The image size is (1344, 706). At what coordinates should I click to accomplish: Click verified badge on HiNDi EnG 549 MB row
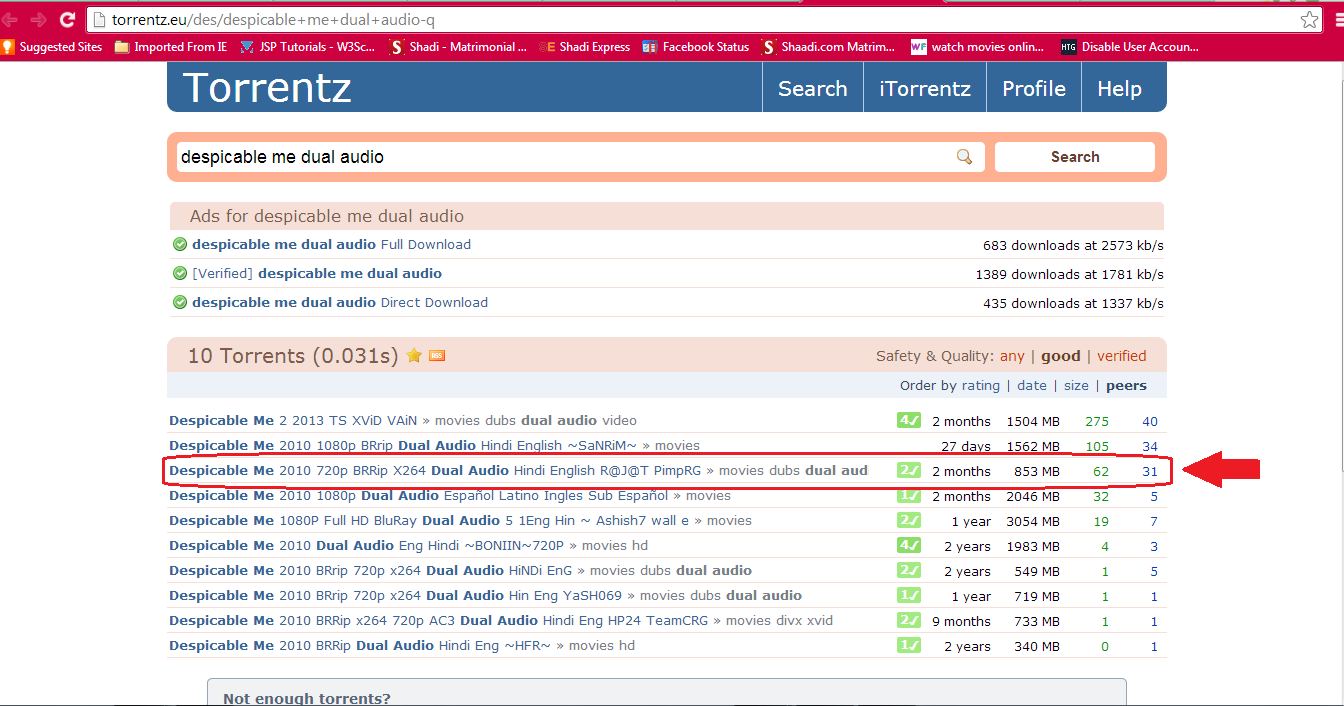[909, 570]
